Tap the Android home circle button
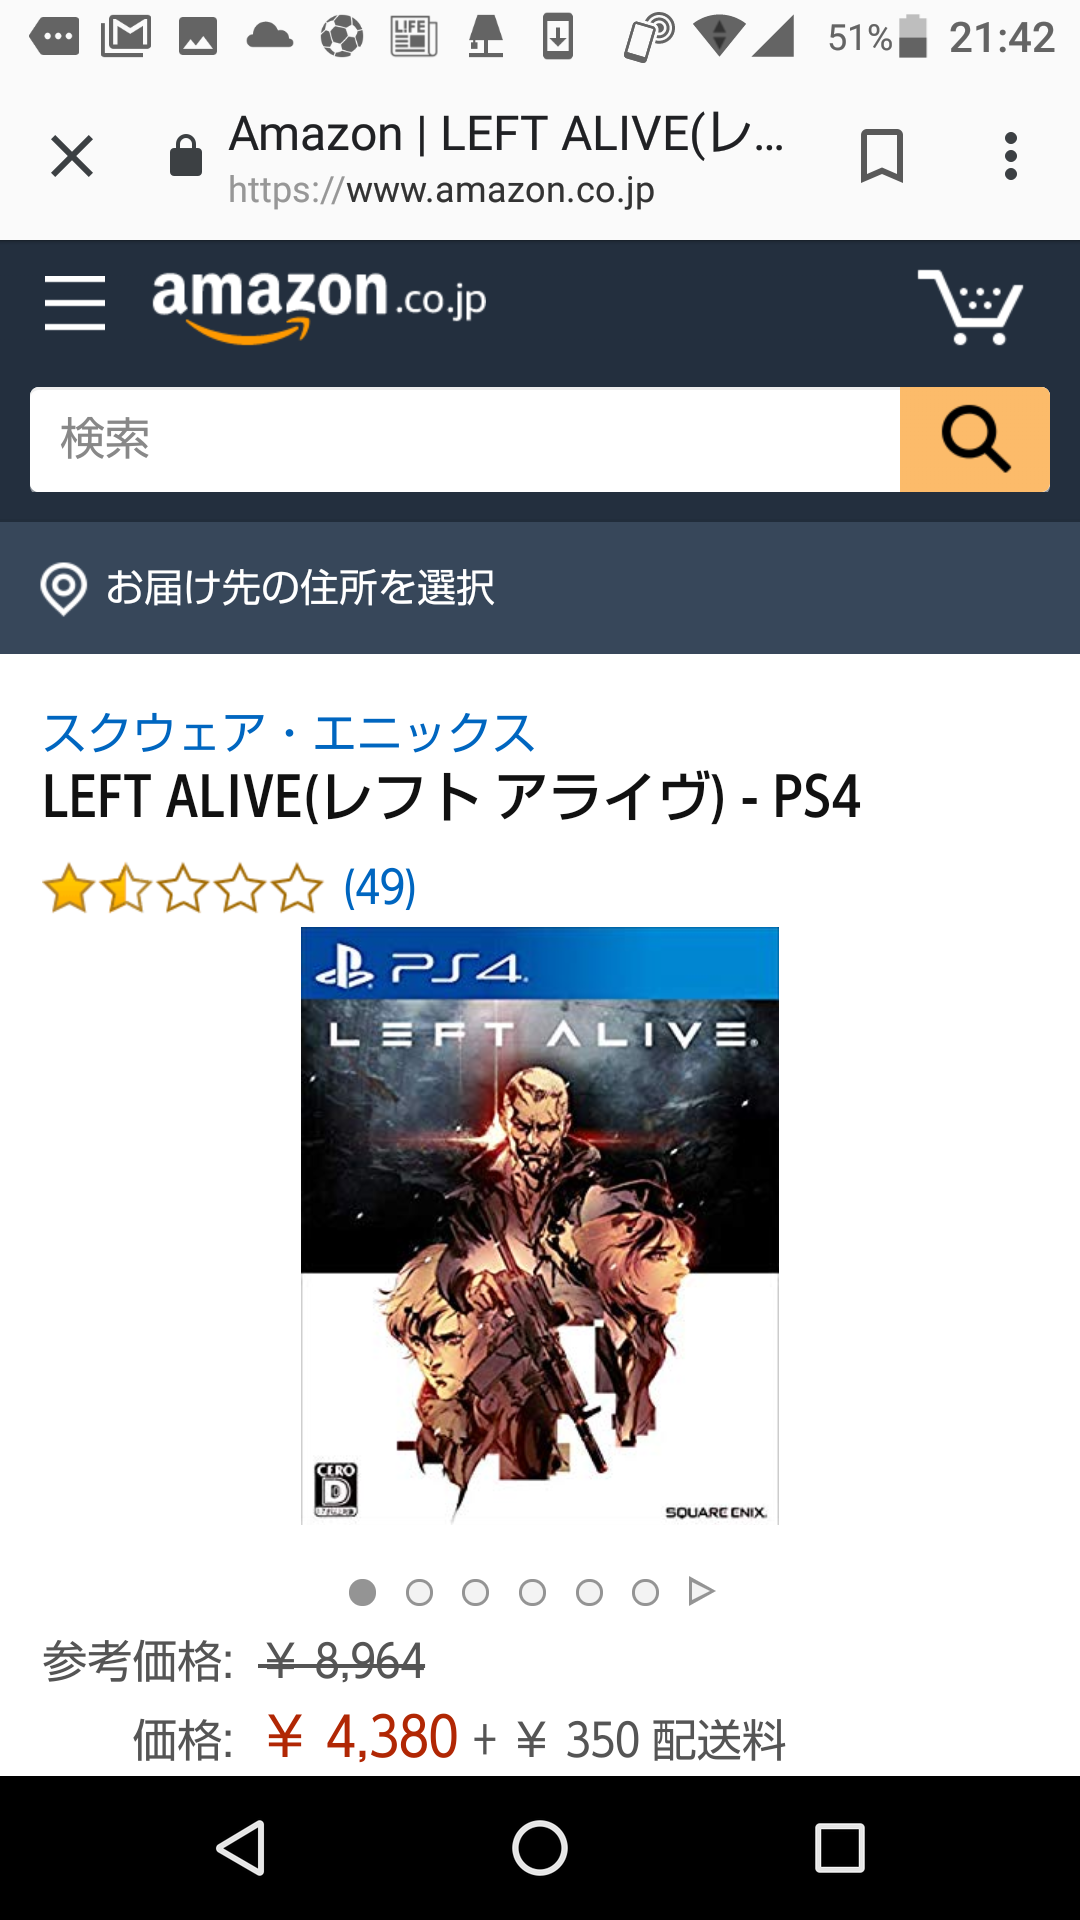1080x1920 pixels. (540, 1847)
